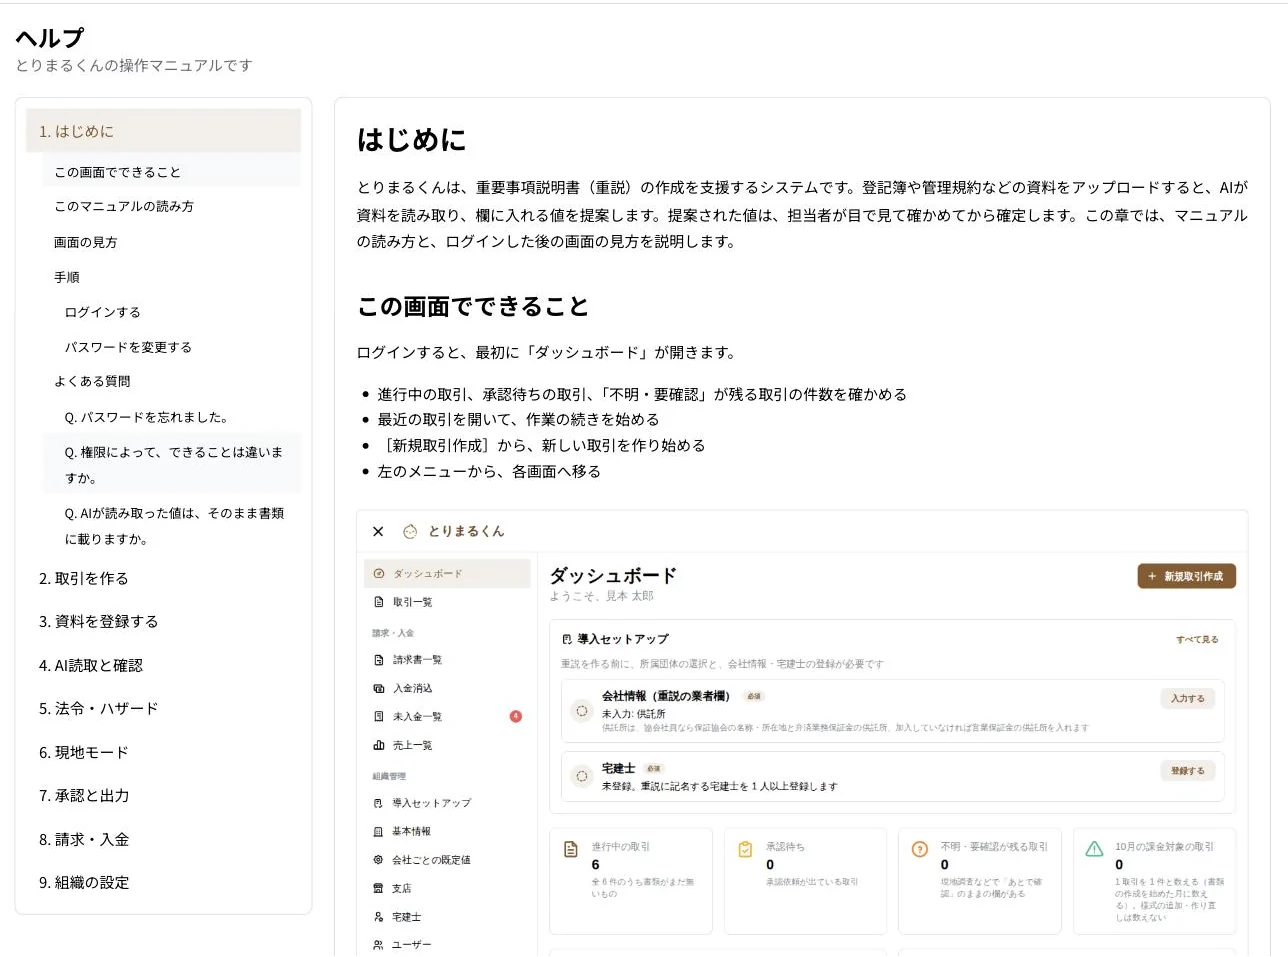Viewport: 1288px width, 957px height.
Task: Go to このマニュアルの読み方 section
Action: pos(171,206)
